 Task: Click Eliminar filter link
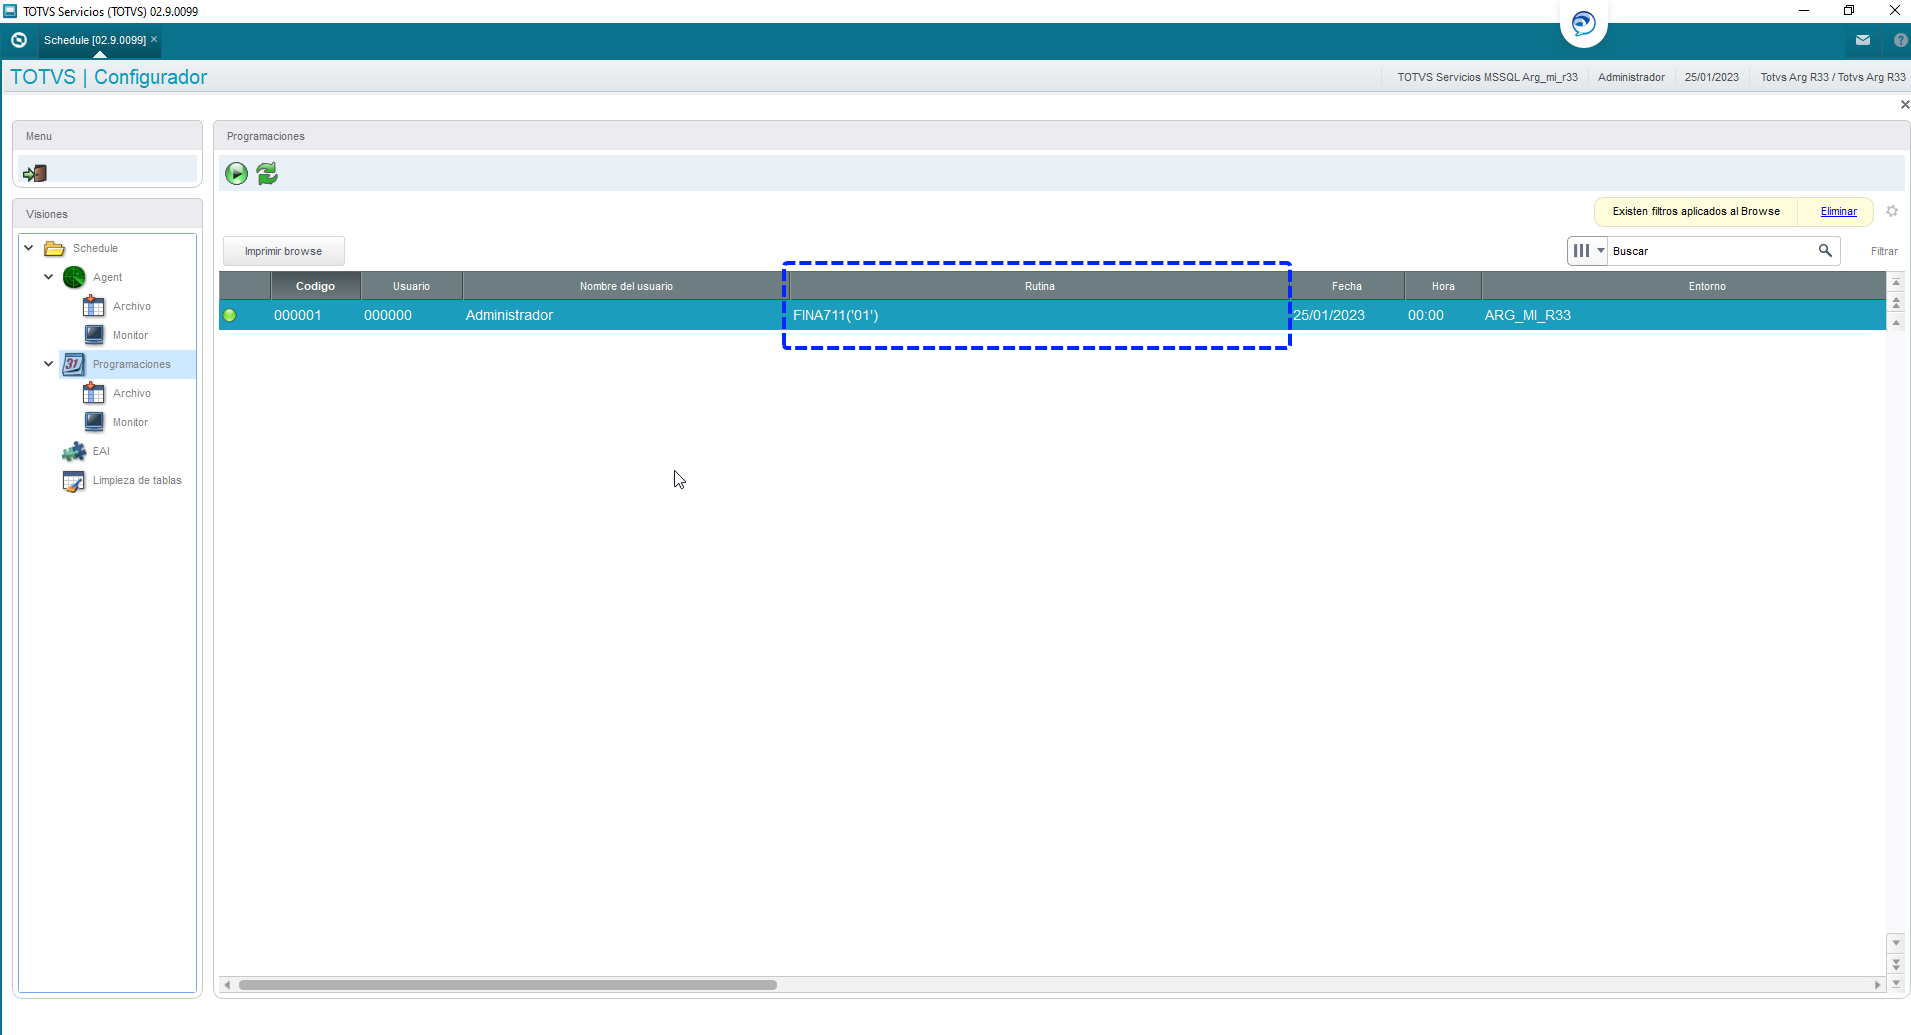tap(1838, 211)
